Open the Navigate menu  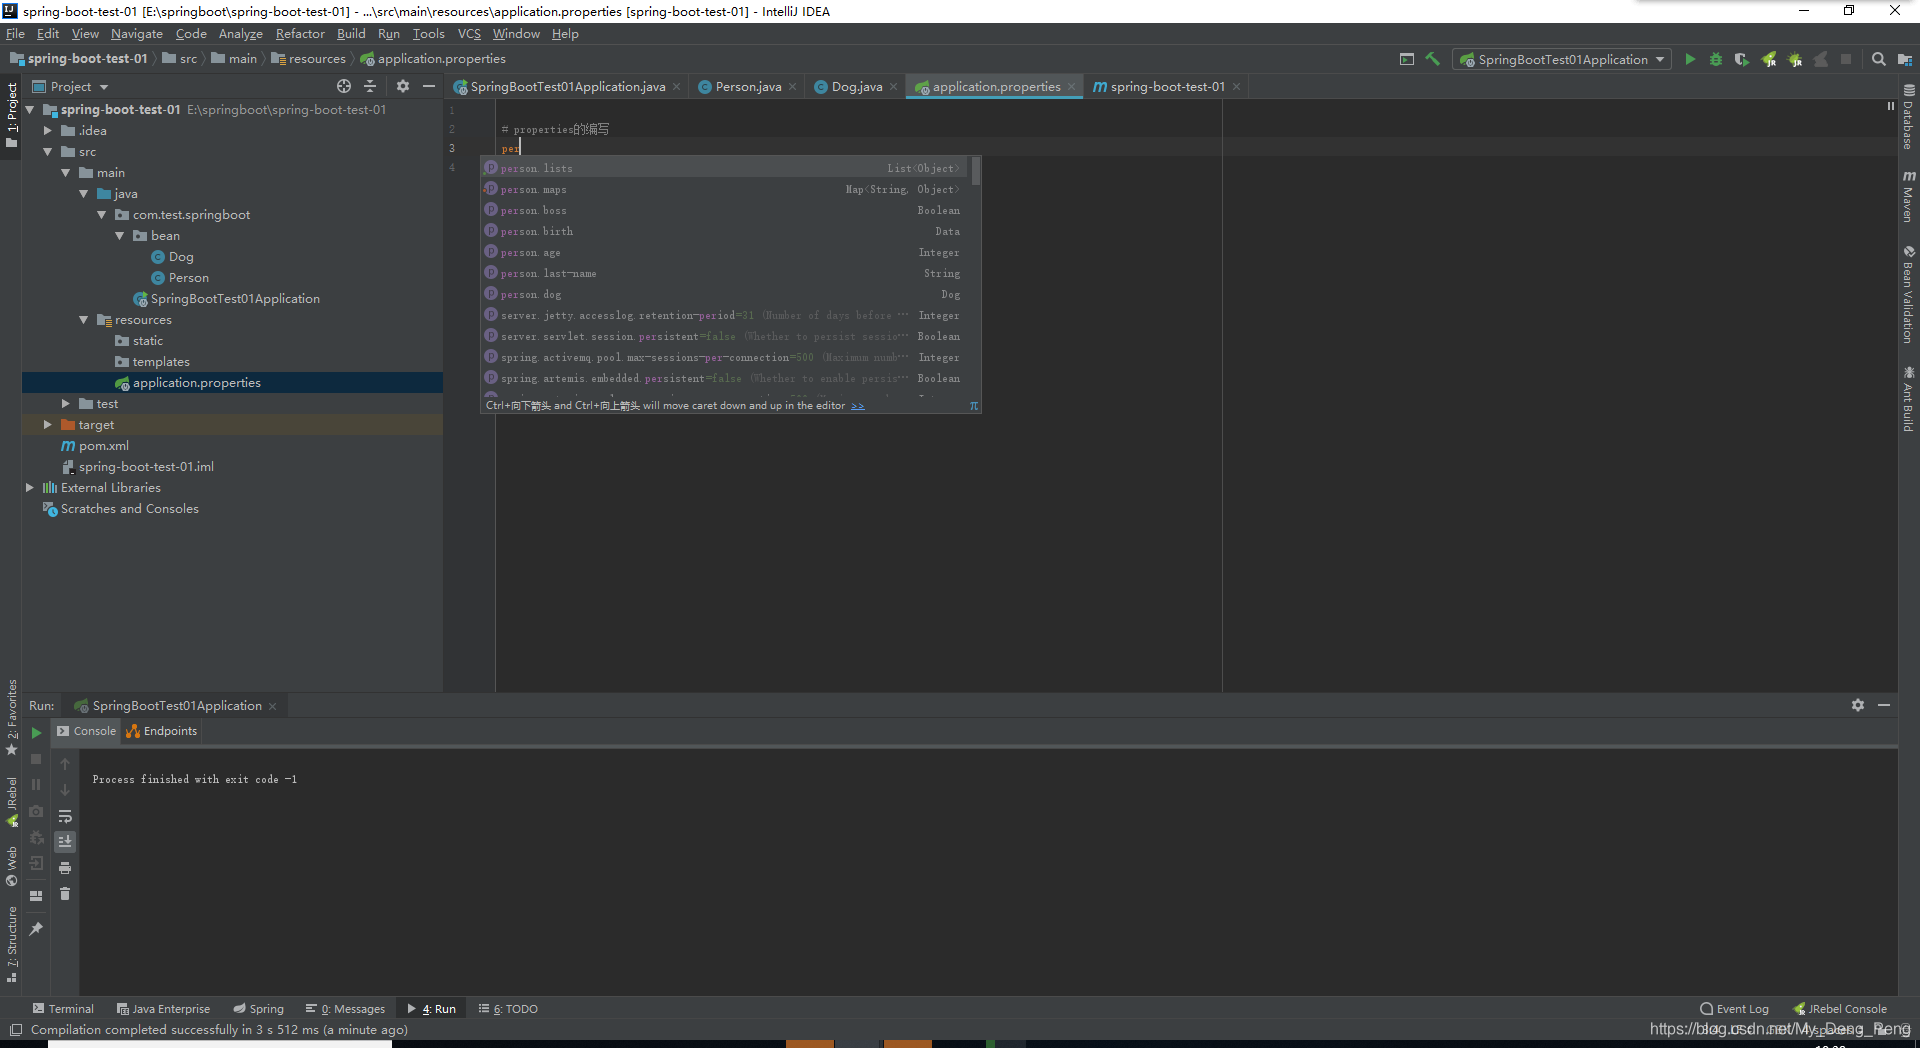(x=137, y=33)
